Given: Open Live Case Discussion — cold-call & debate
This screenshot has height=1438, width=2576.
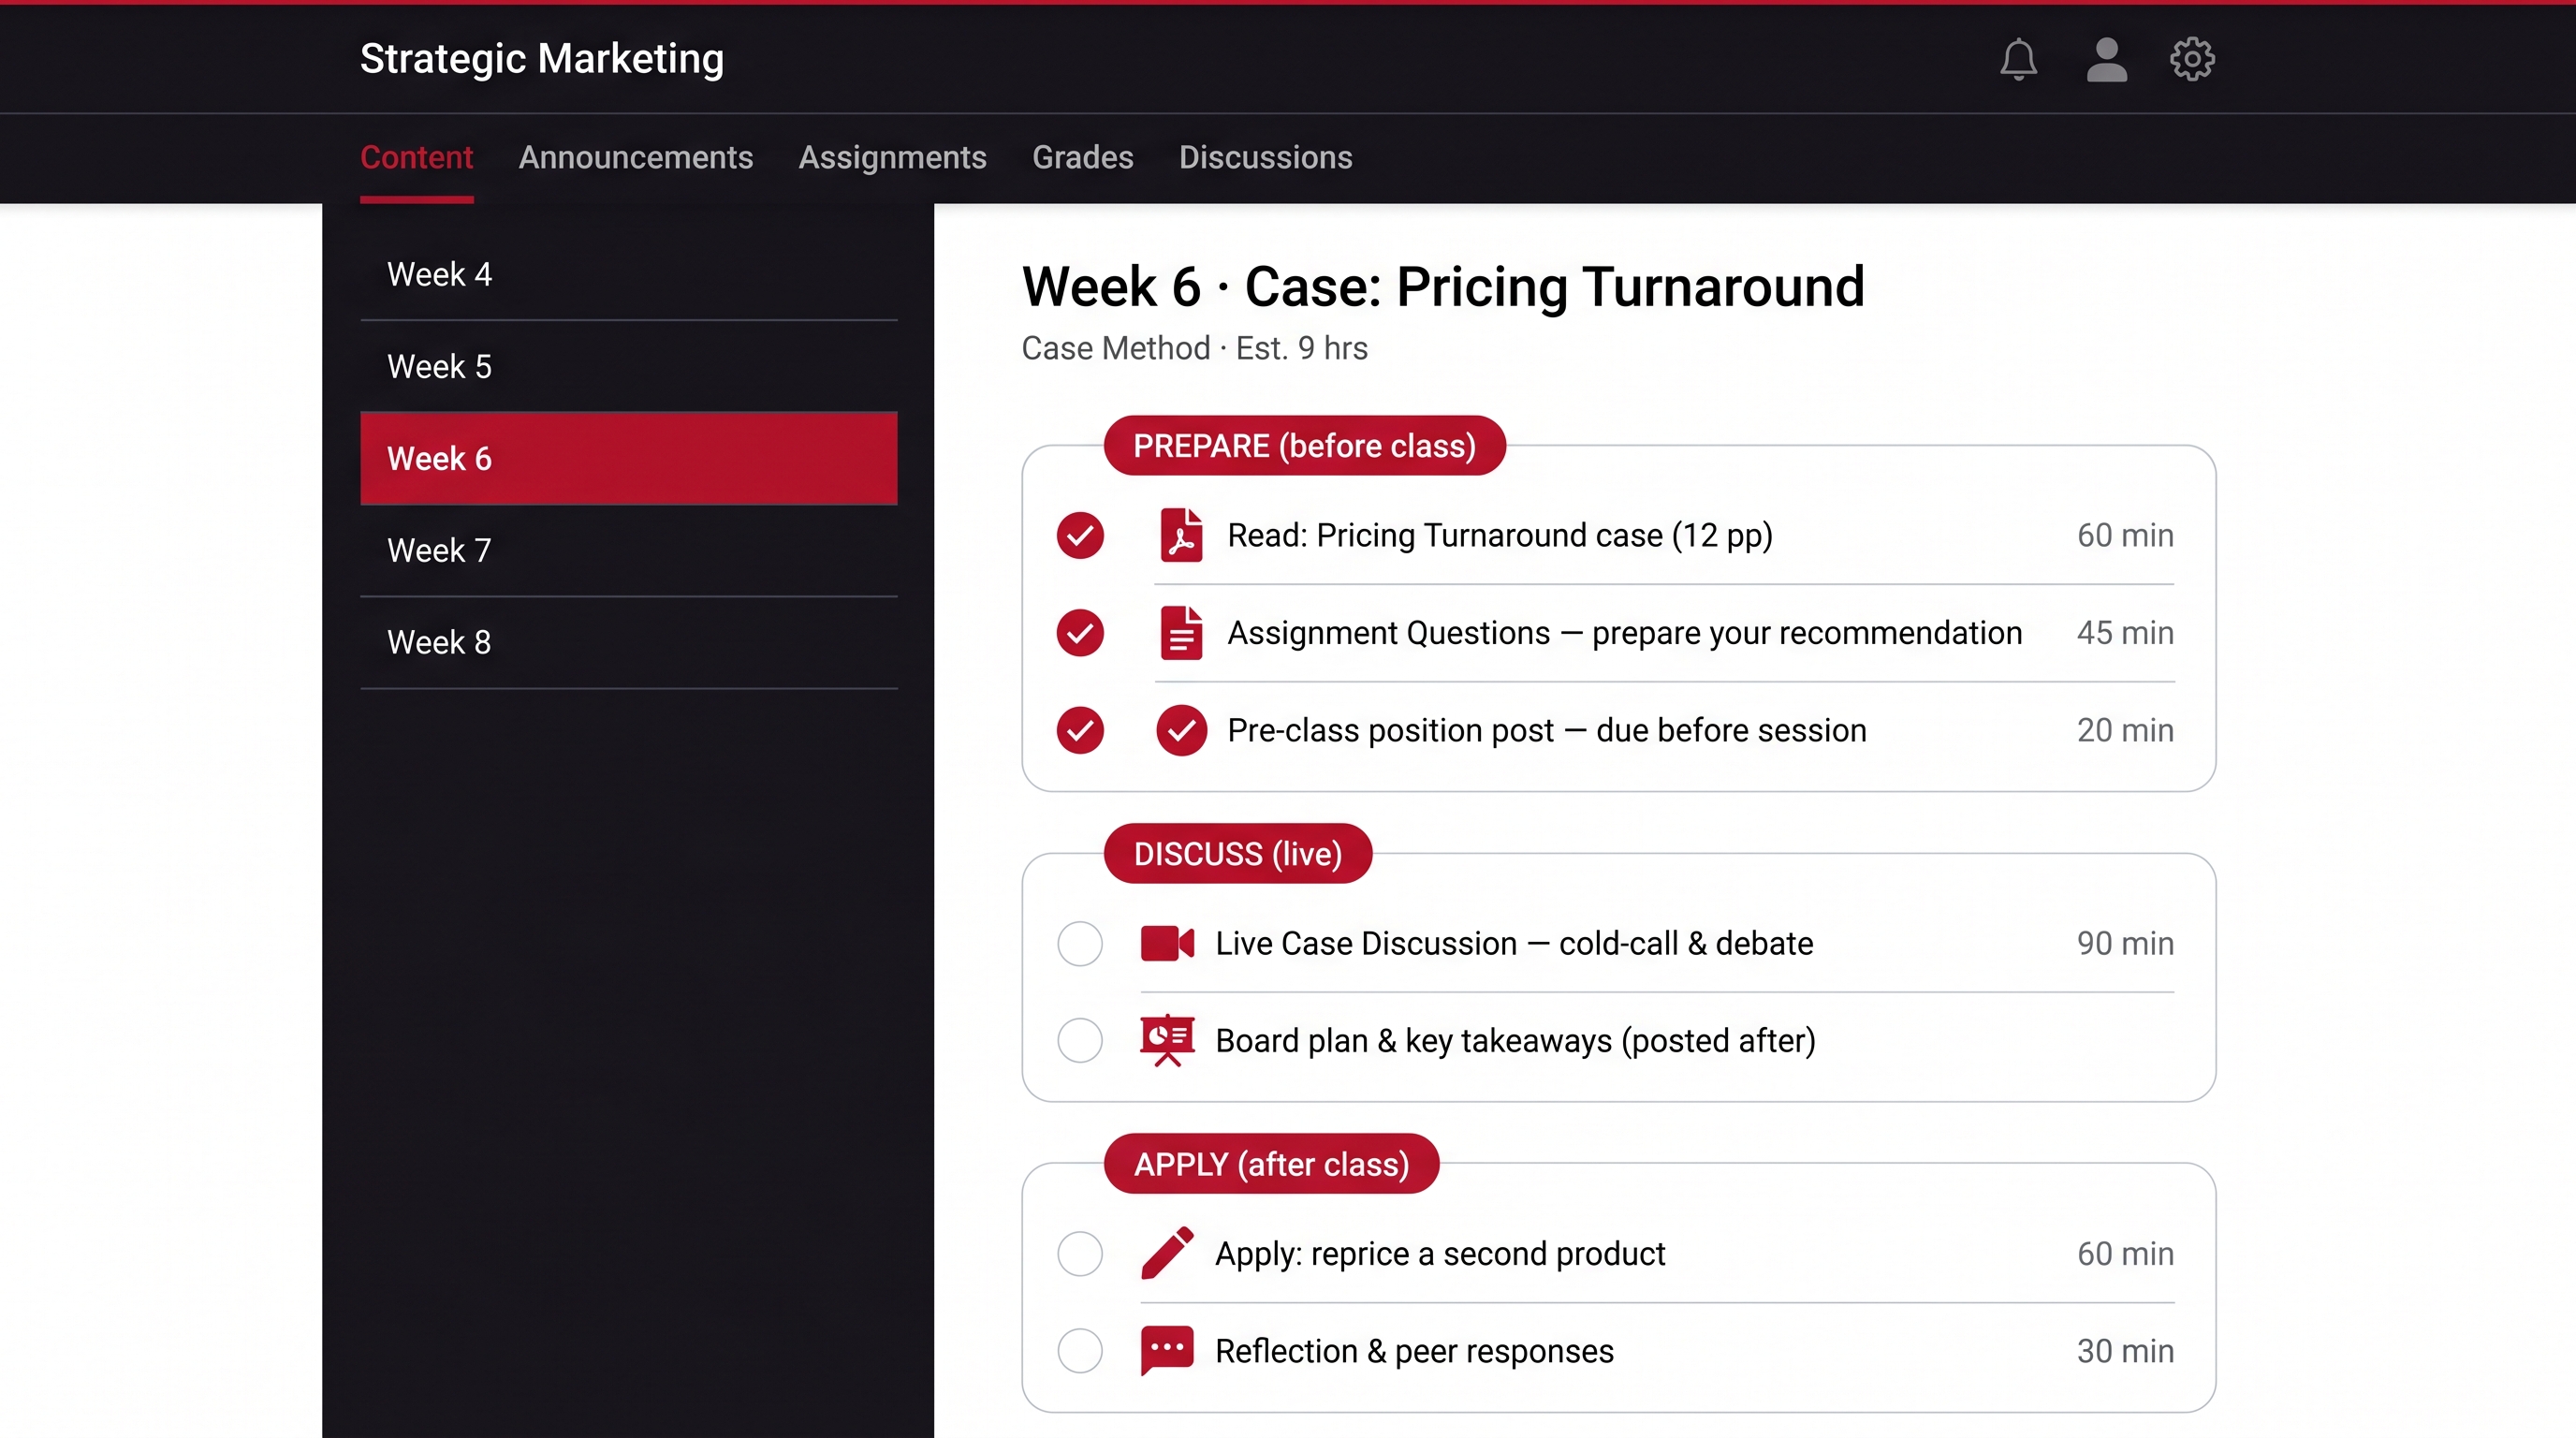Looking at the screenshot, I should [x=1514, y=943].
